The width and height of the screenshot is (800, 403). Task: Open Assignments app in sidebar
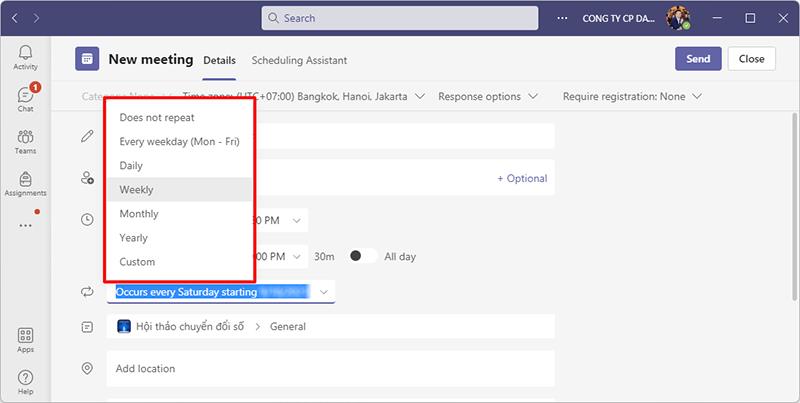pyautogui.click(x=26, y=184)
